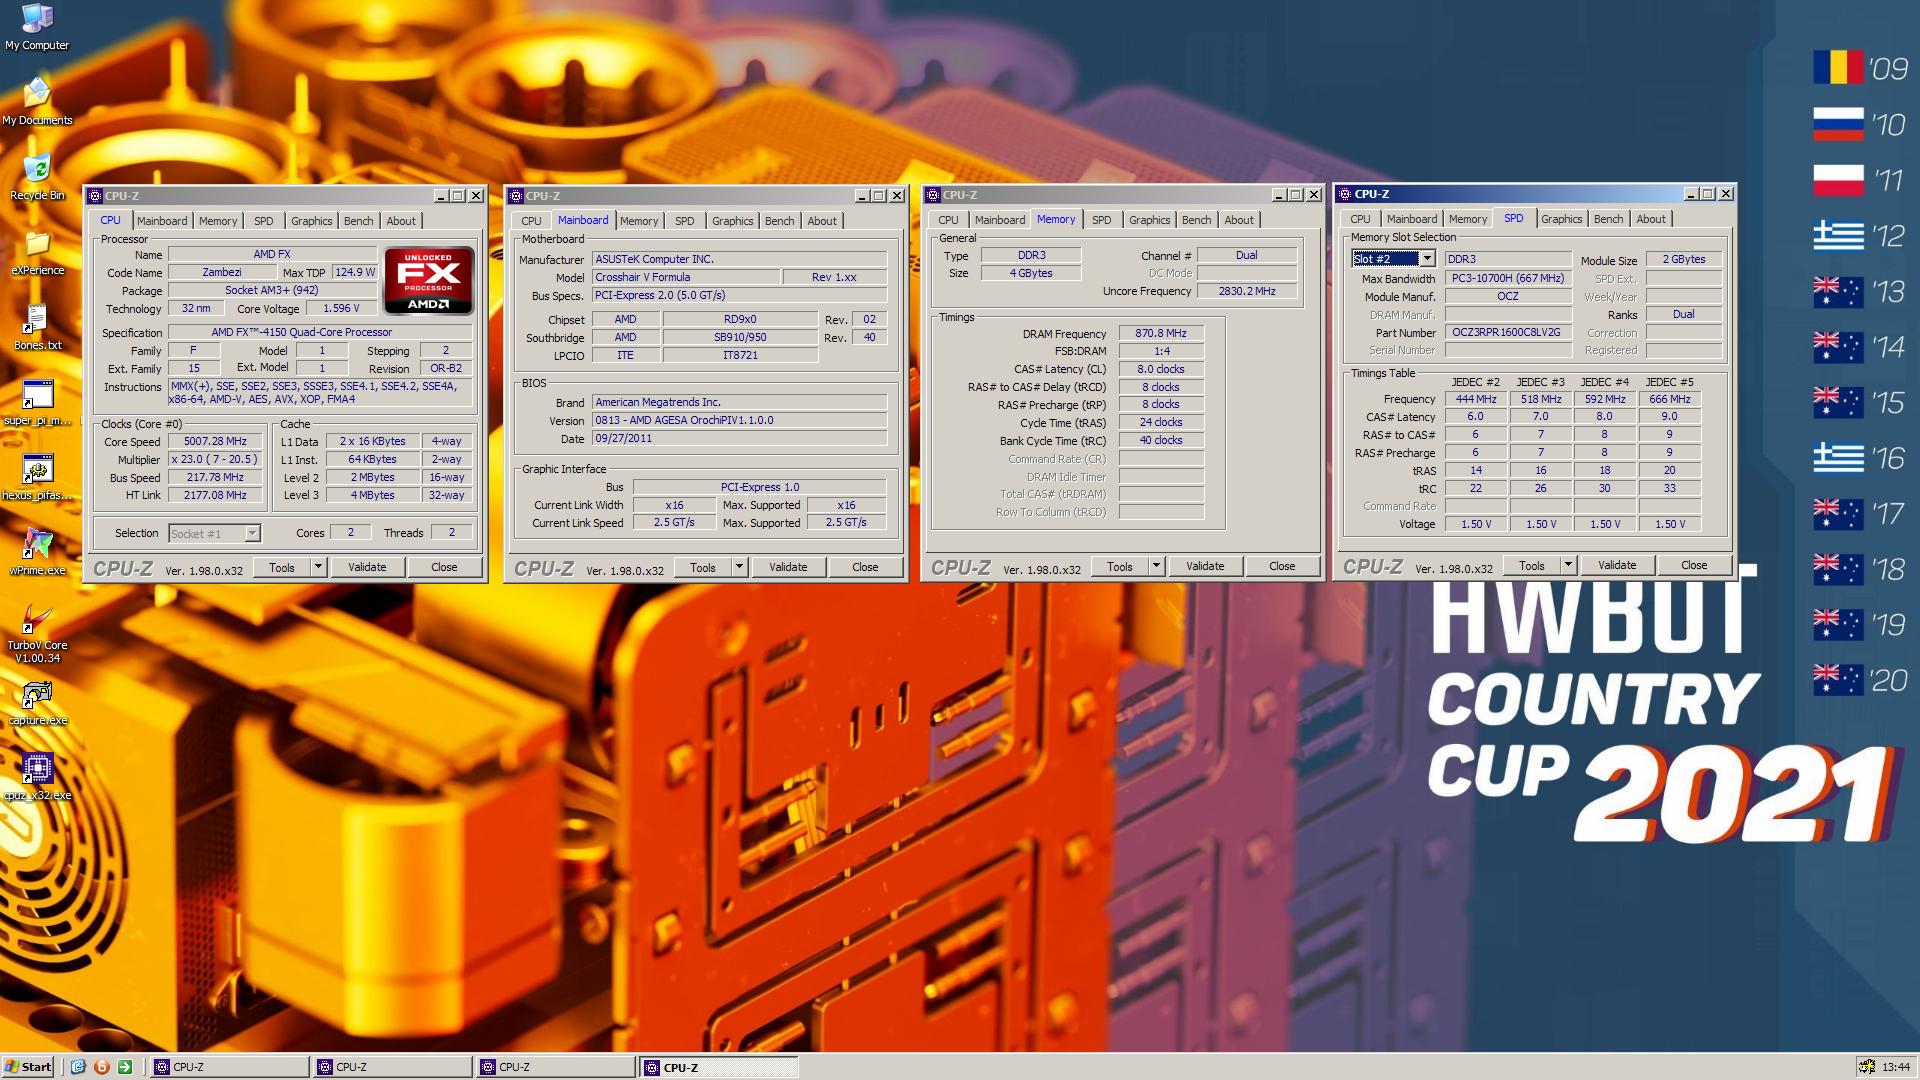Launch super_pi_mod shortcut icon
Image resolution: width=1920 pixels, height=1080 pixels.
coord(37,402)
